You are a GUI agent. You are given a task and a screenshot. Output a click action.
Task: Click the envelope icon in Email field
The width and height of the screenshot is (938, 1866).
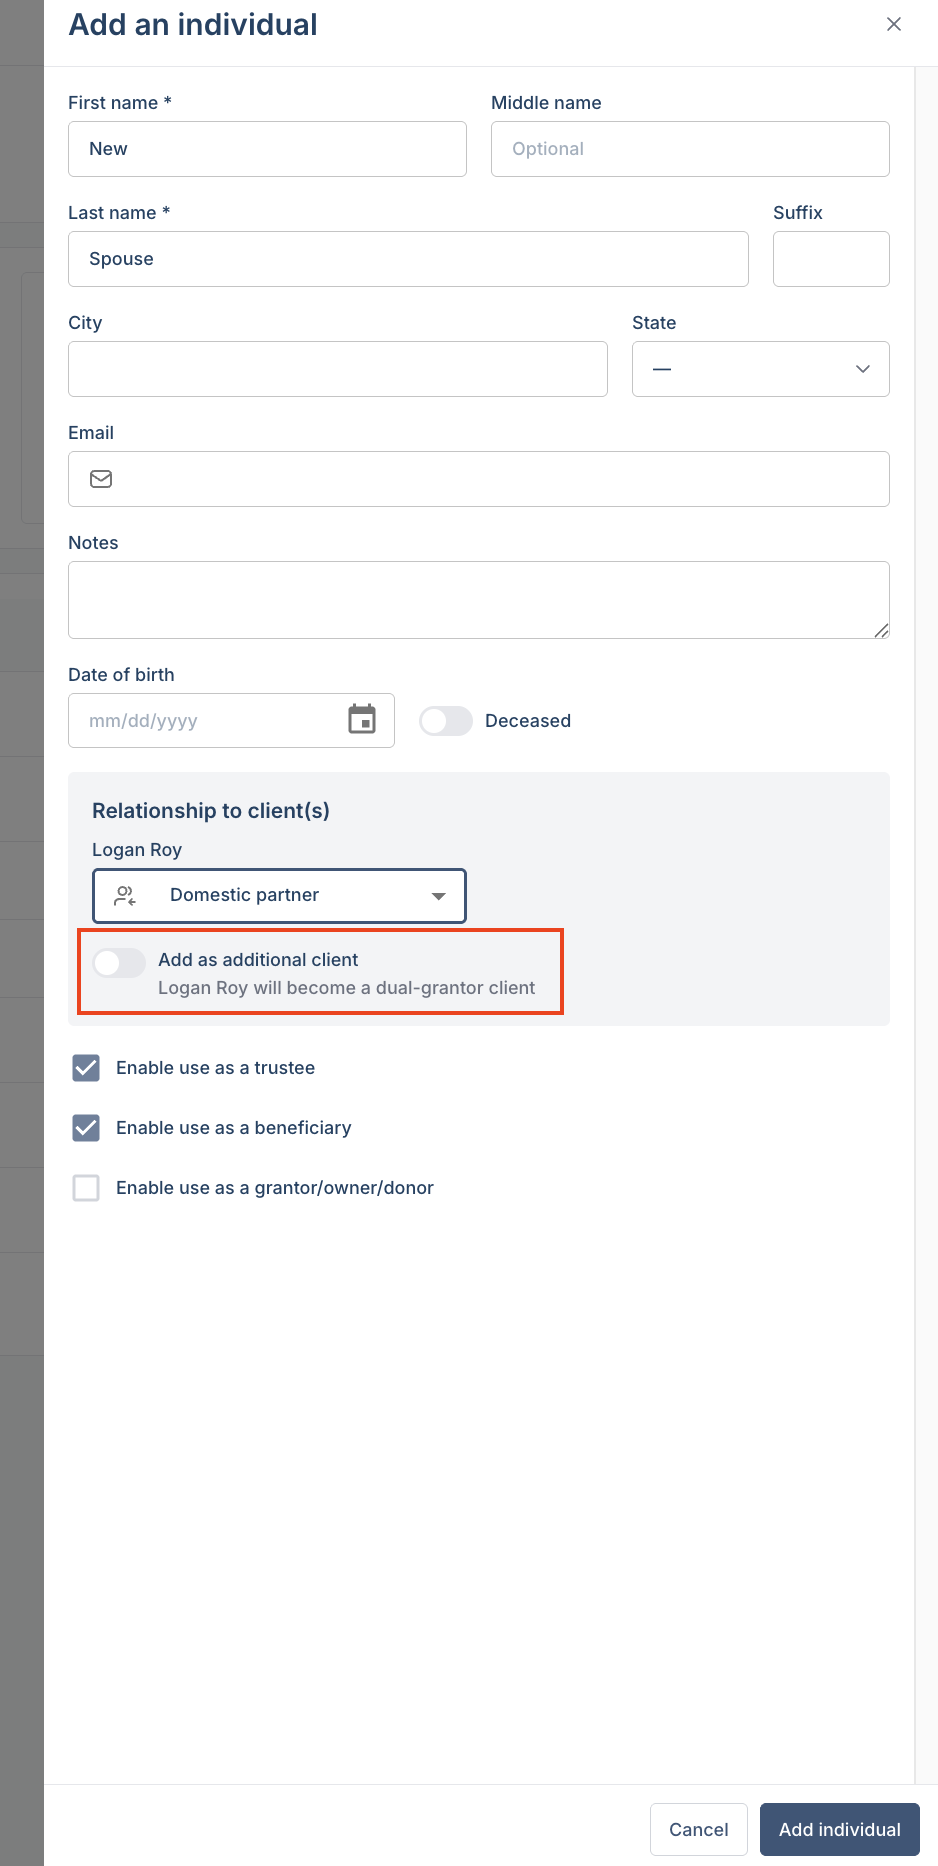point(101,479)
